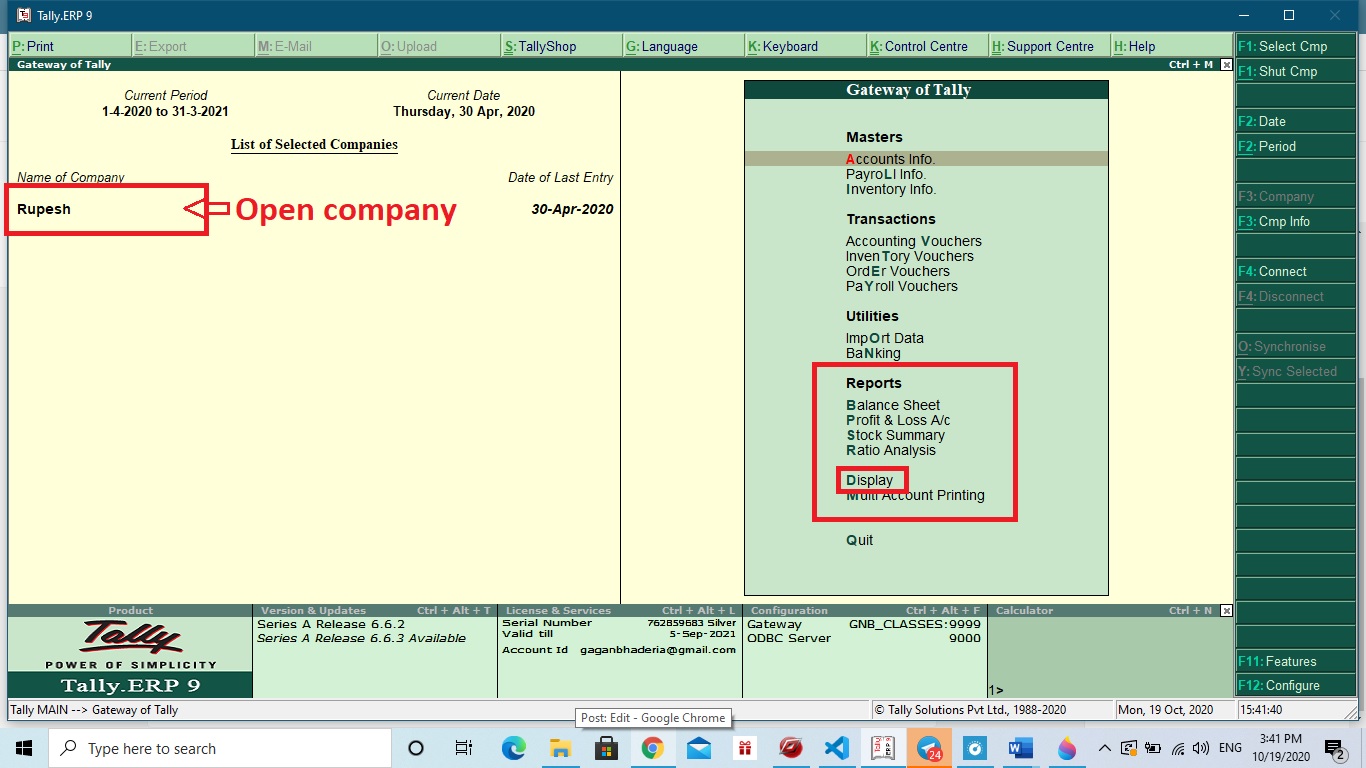Click the volume icon in system tray
The height and width of the screenshot is (768, 1366).
point(1202,748)
